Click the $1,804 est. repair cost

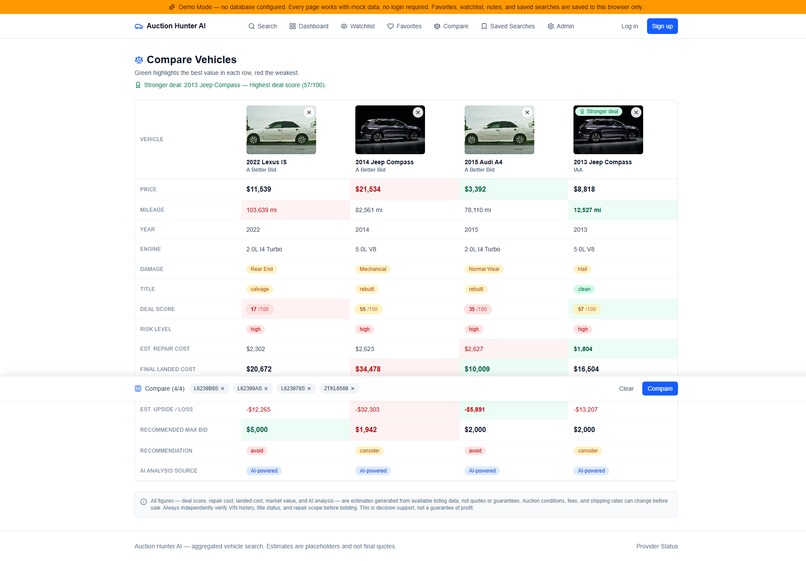coord(583,349)
